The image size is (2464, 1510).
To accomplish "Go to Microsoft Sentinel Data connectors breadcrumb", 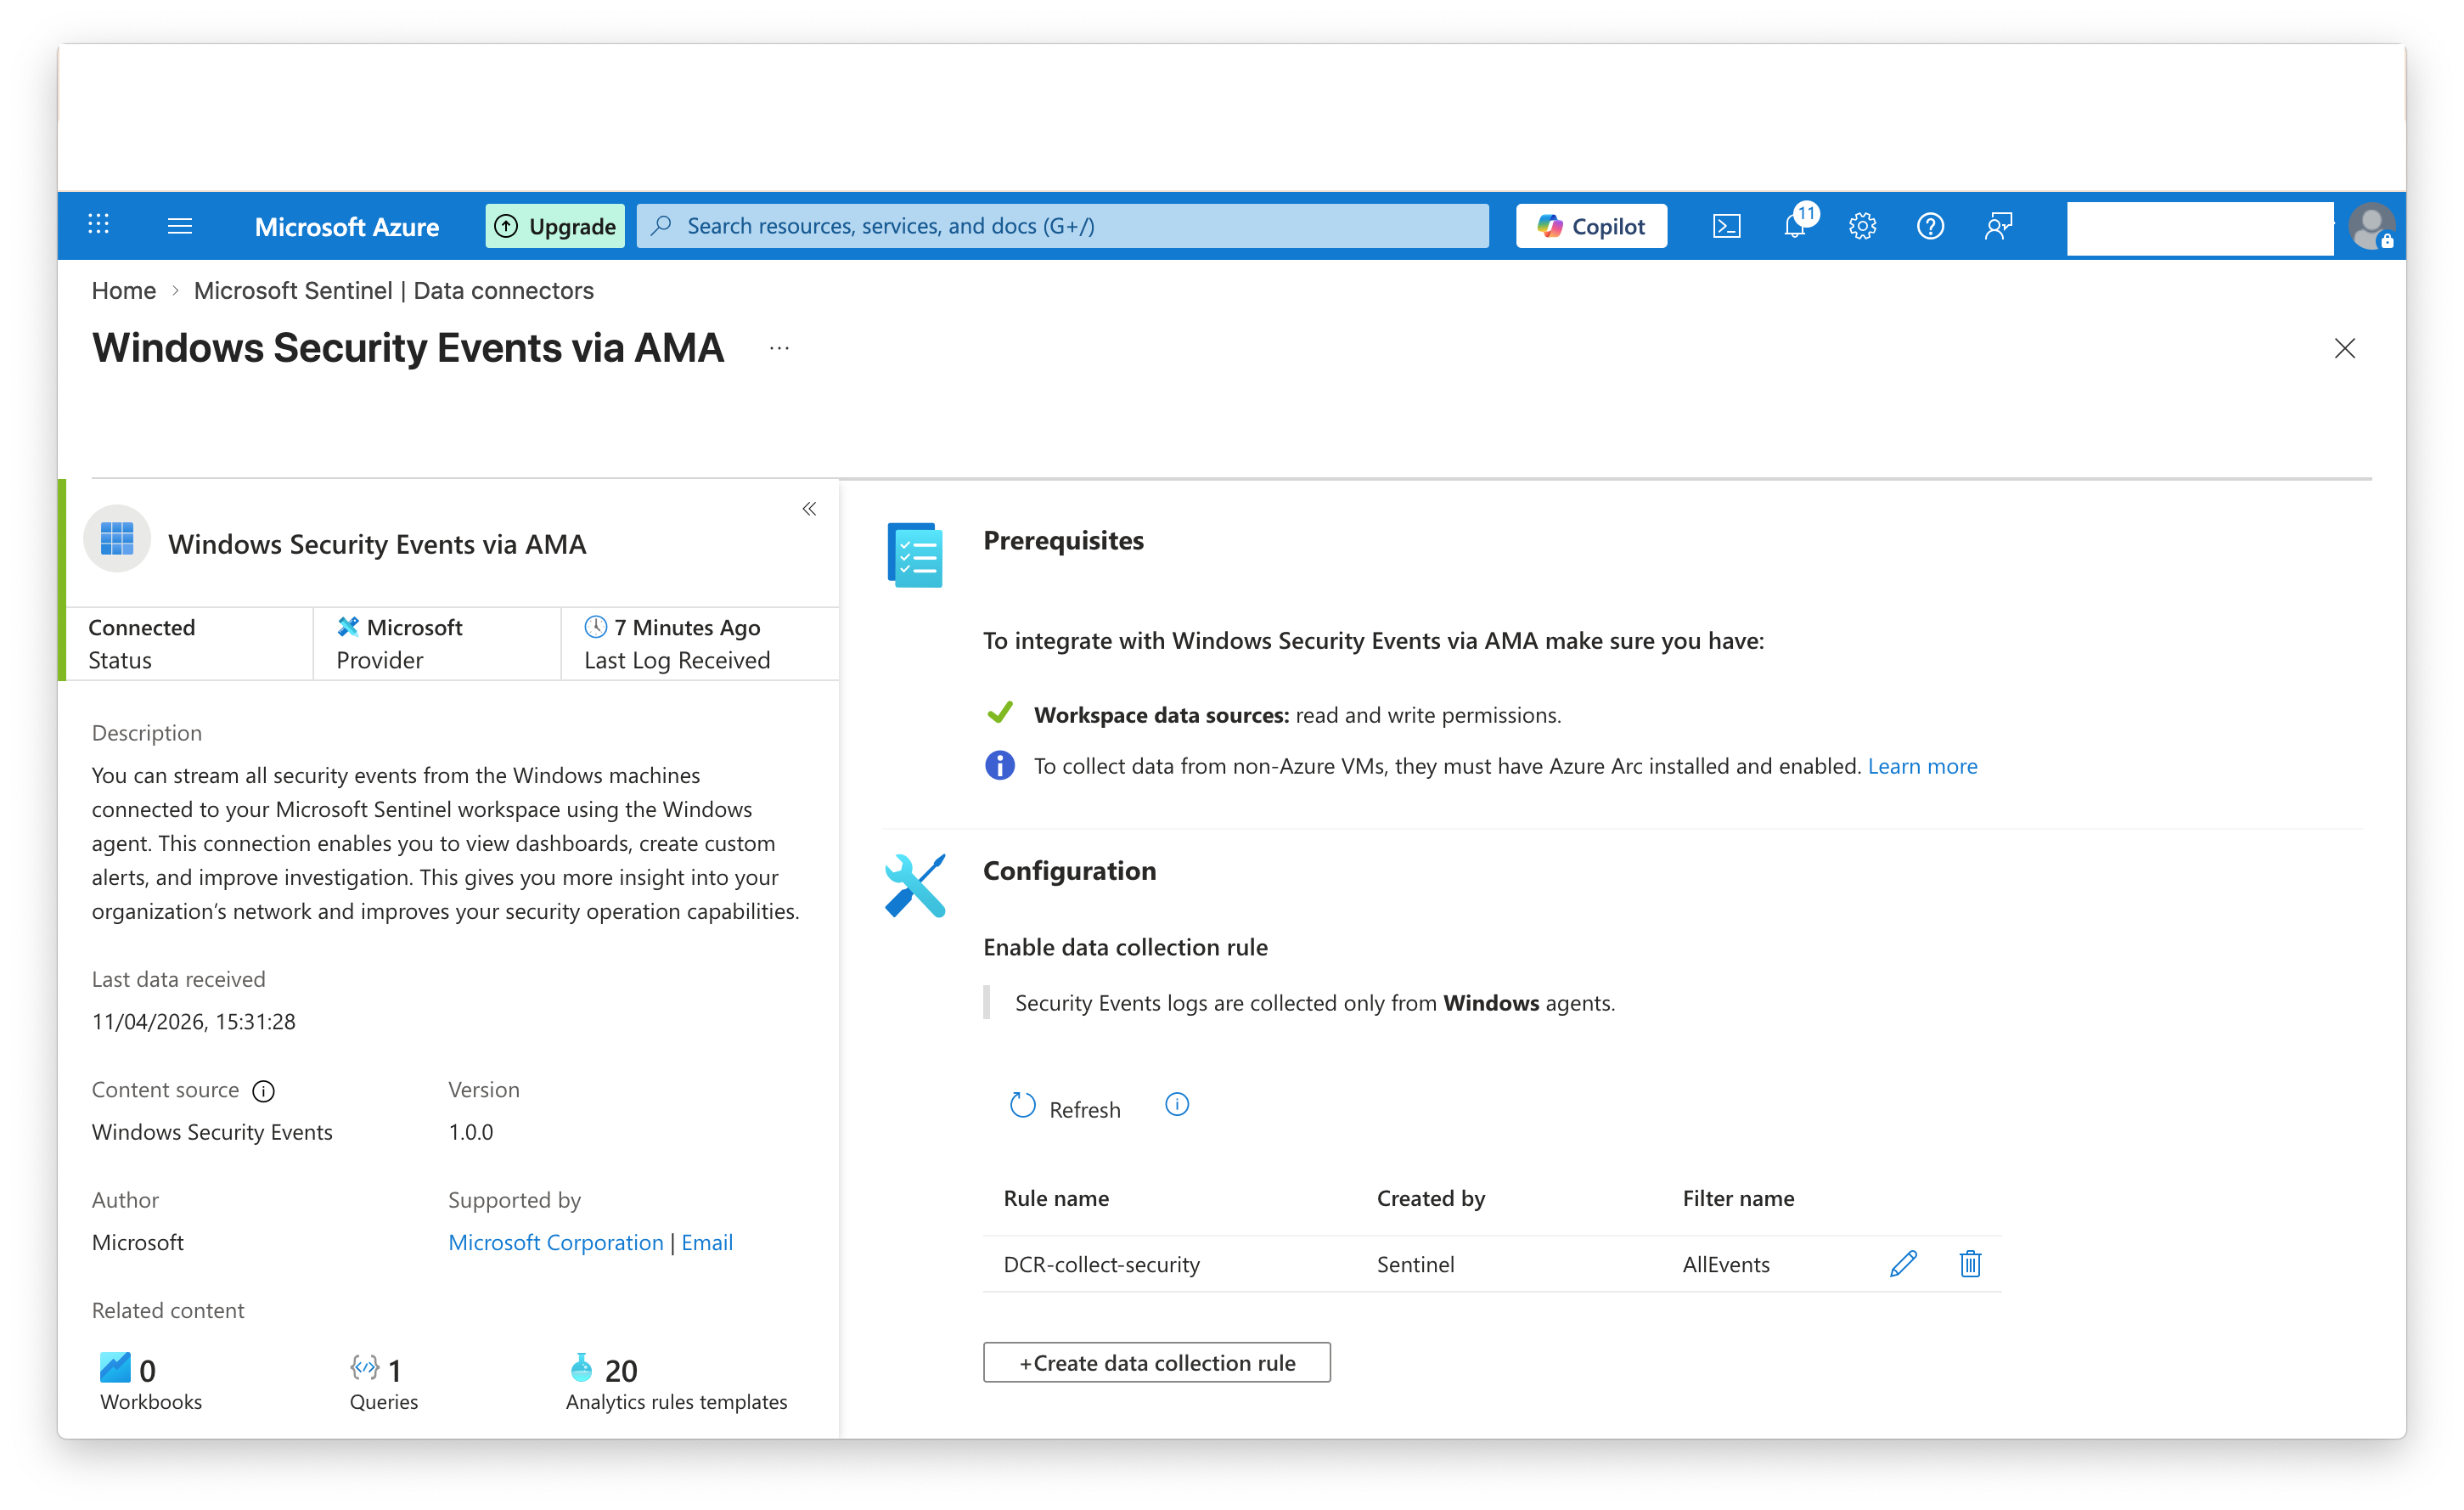I will click(x=393, y=291).
